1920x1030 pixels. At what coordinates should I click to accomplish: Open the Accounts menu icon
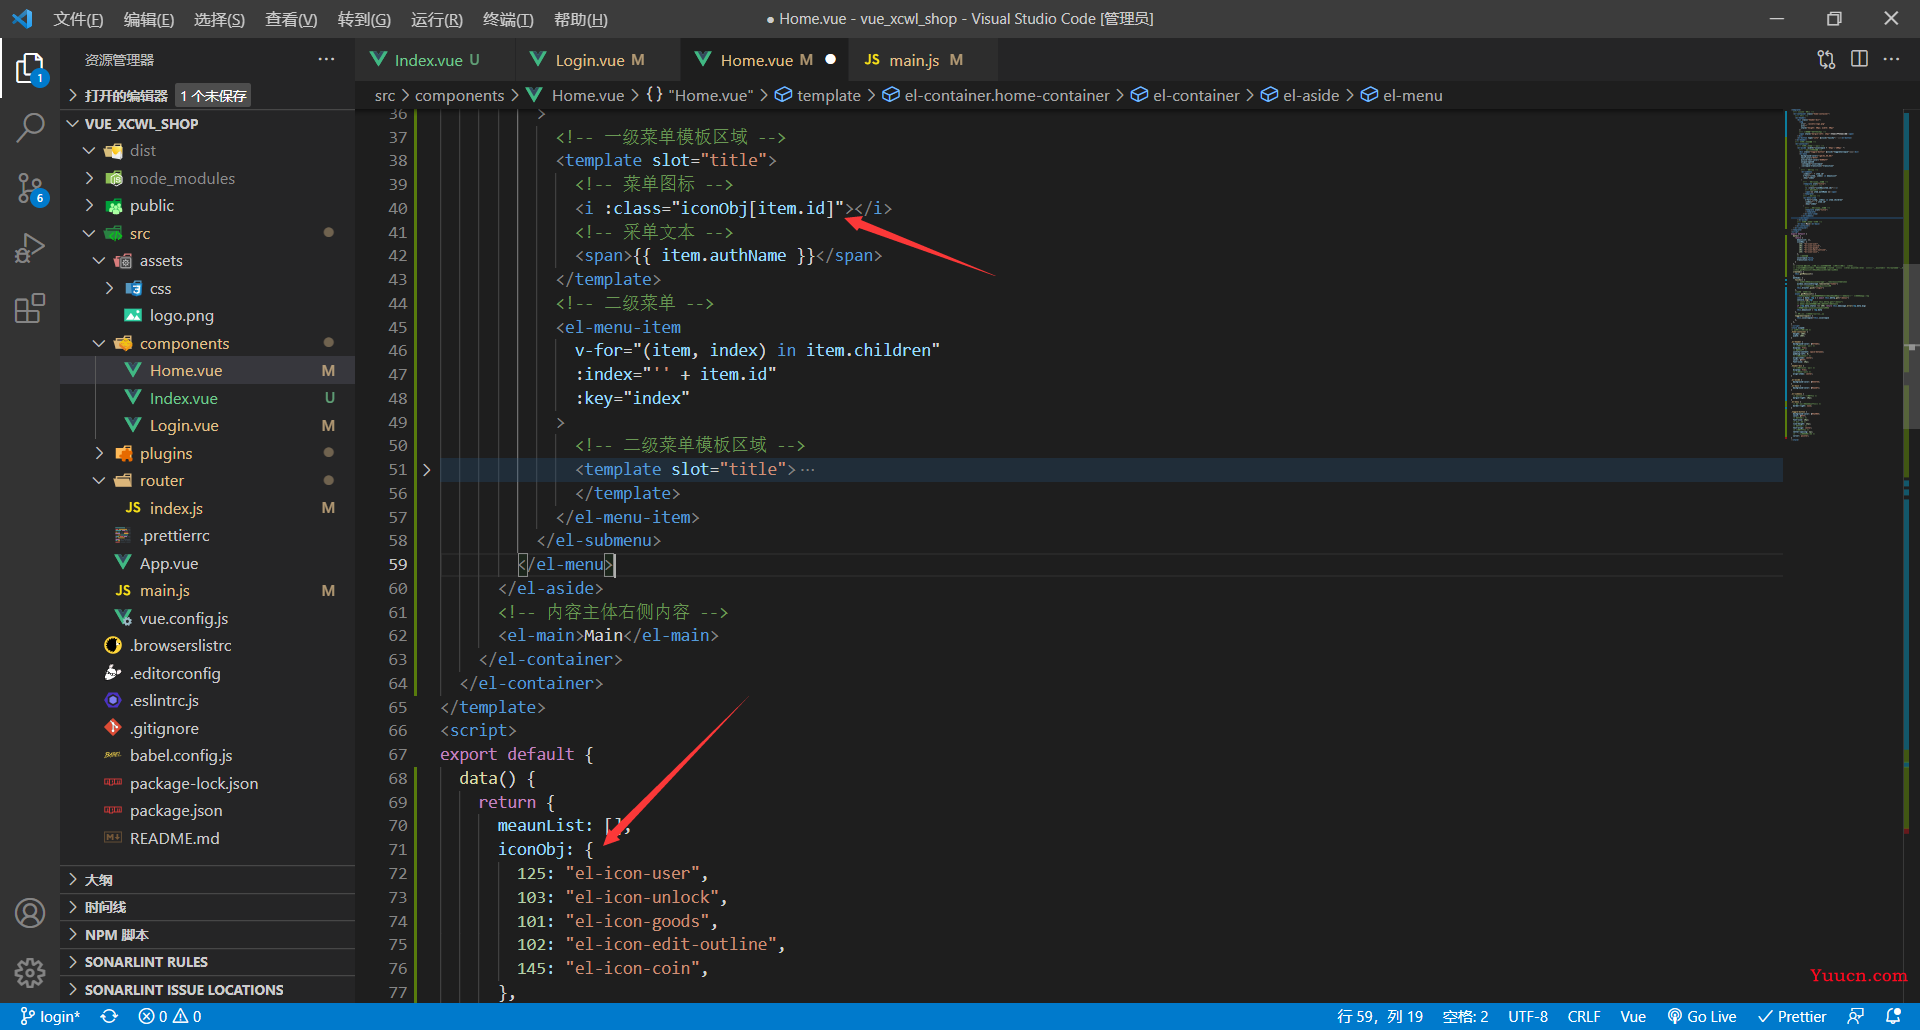point(30,913)
